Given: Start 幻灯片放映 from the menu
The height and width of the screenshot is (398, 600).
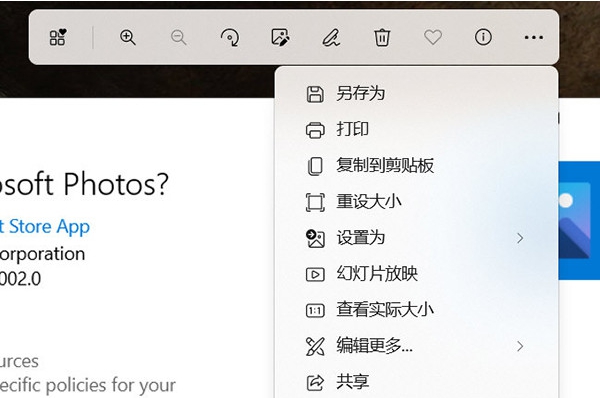Looking at the screenshot, I should point(416,274).
